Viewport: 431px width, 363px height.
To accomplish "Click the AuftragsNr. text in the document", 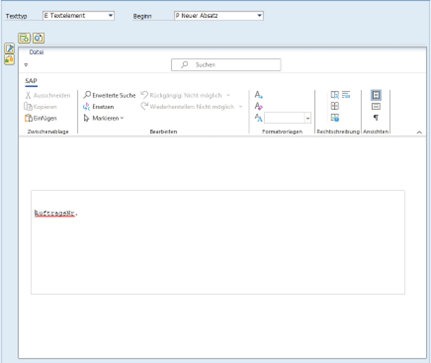I will [x=56, y=213].
